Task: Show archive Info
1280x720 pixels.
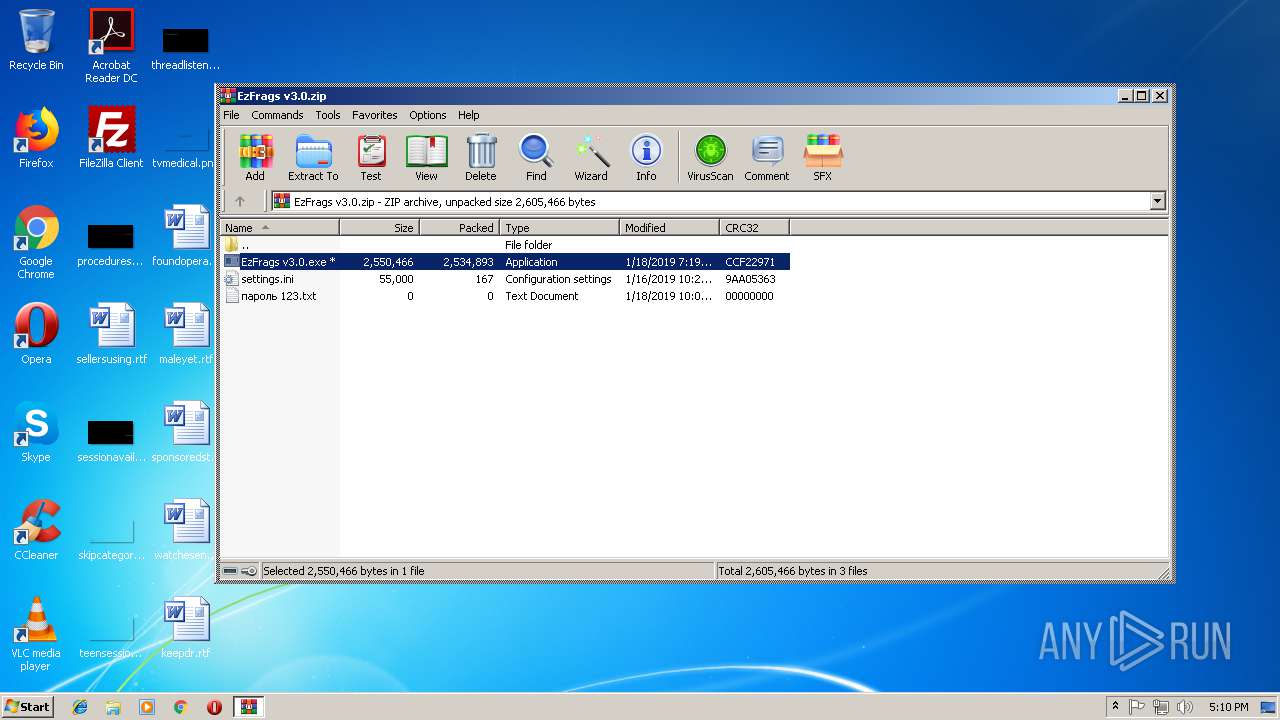Action: [646, 158]
